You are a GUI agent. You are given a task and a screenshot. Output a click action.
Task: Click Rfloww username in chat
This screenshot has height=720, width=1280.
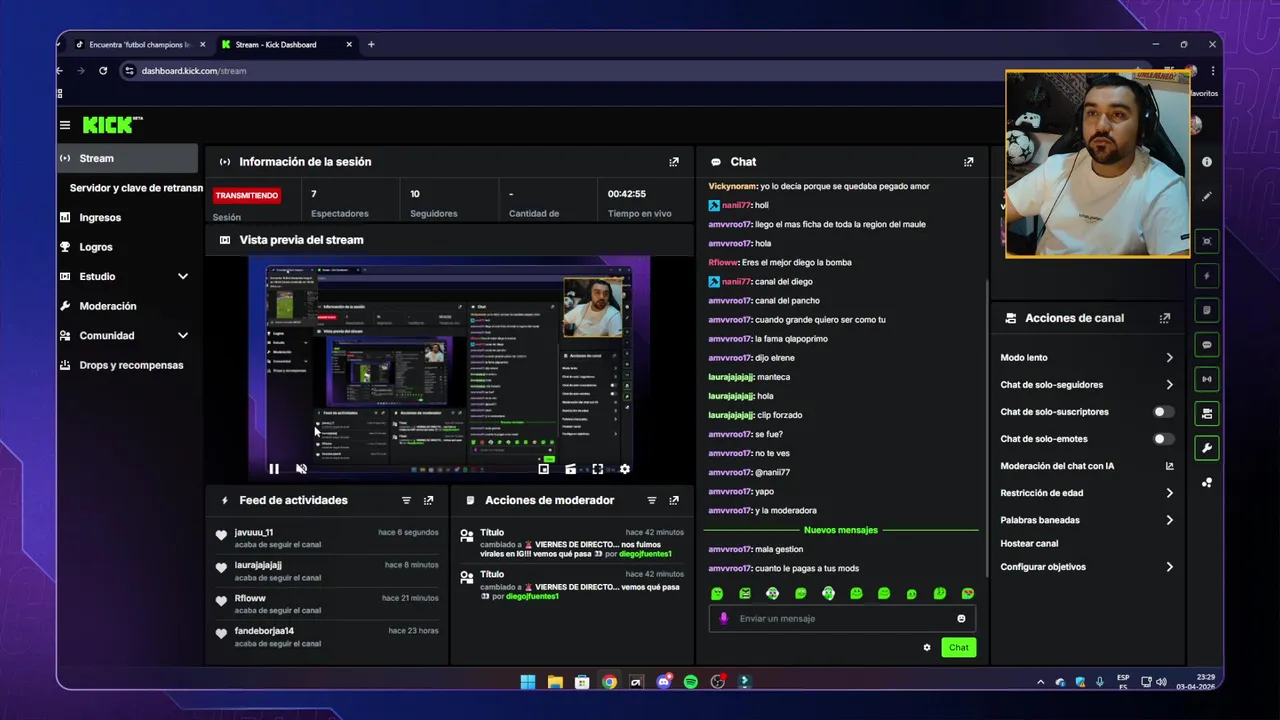point(723,263)
